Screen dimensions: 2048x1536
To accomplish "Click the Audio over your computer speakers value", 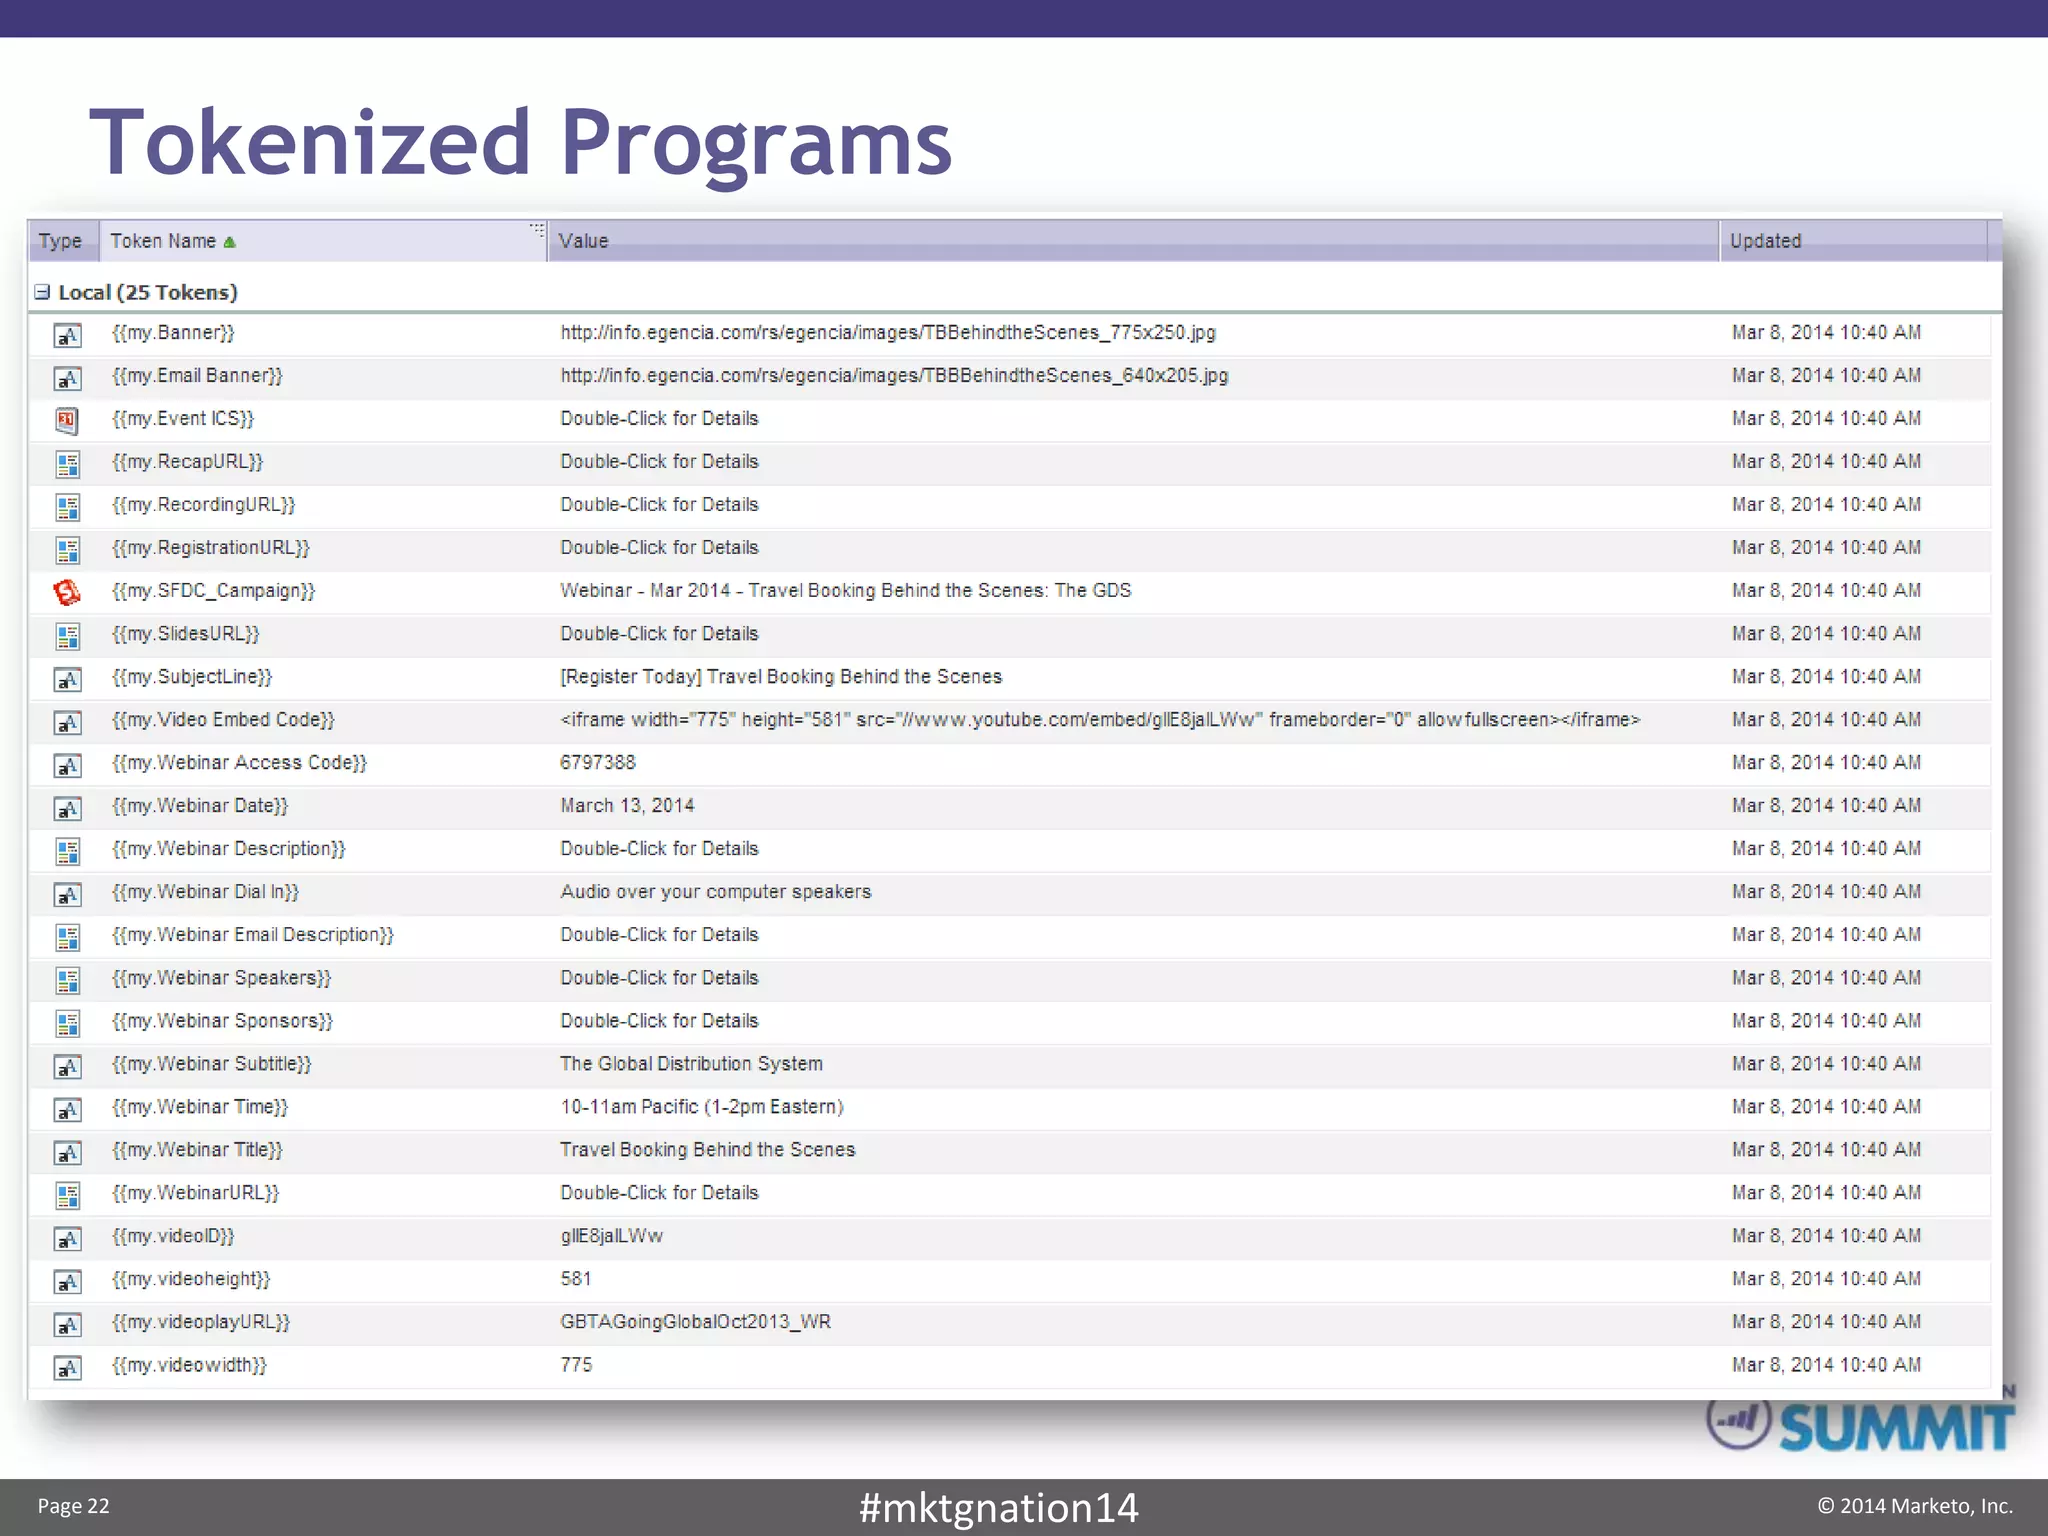I will [716, 892].
